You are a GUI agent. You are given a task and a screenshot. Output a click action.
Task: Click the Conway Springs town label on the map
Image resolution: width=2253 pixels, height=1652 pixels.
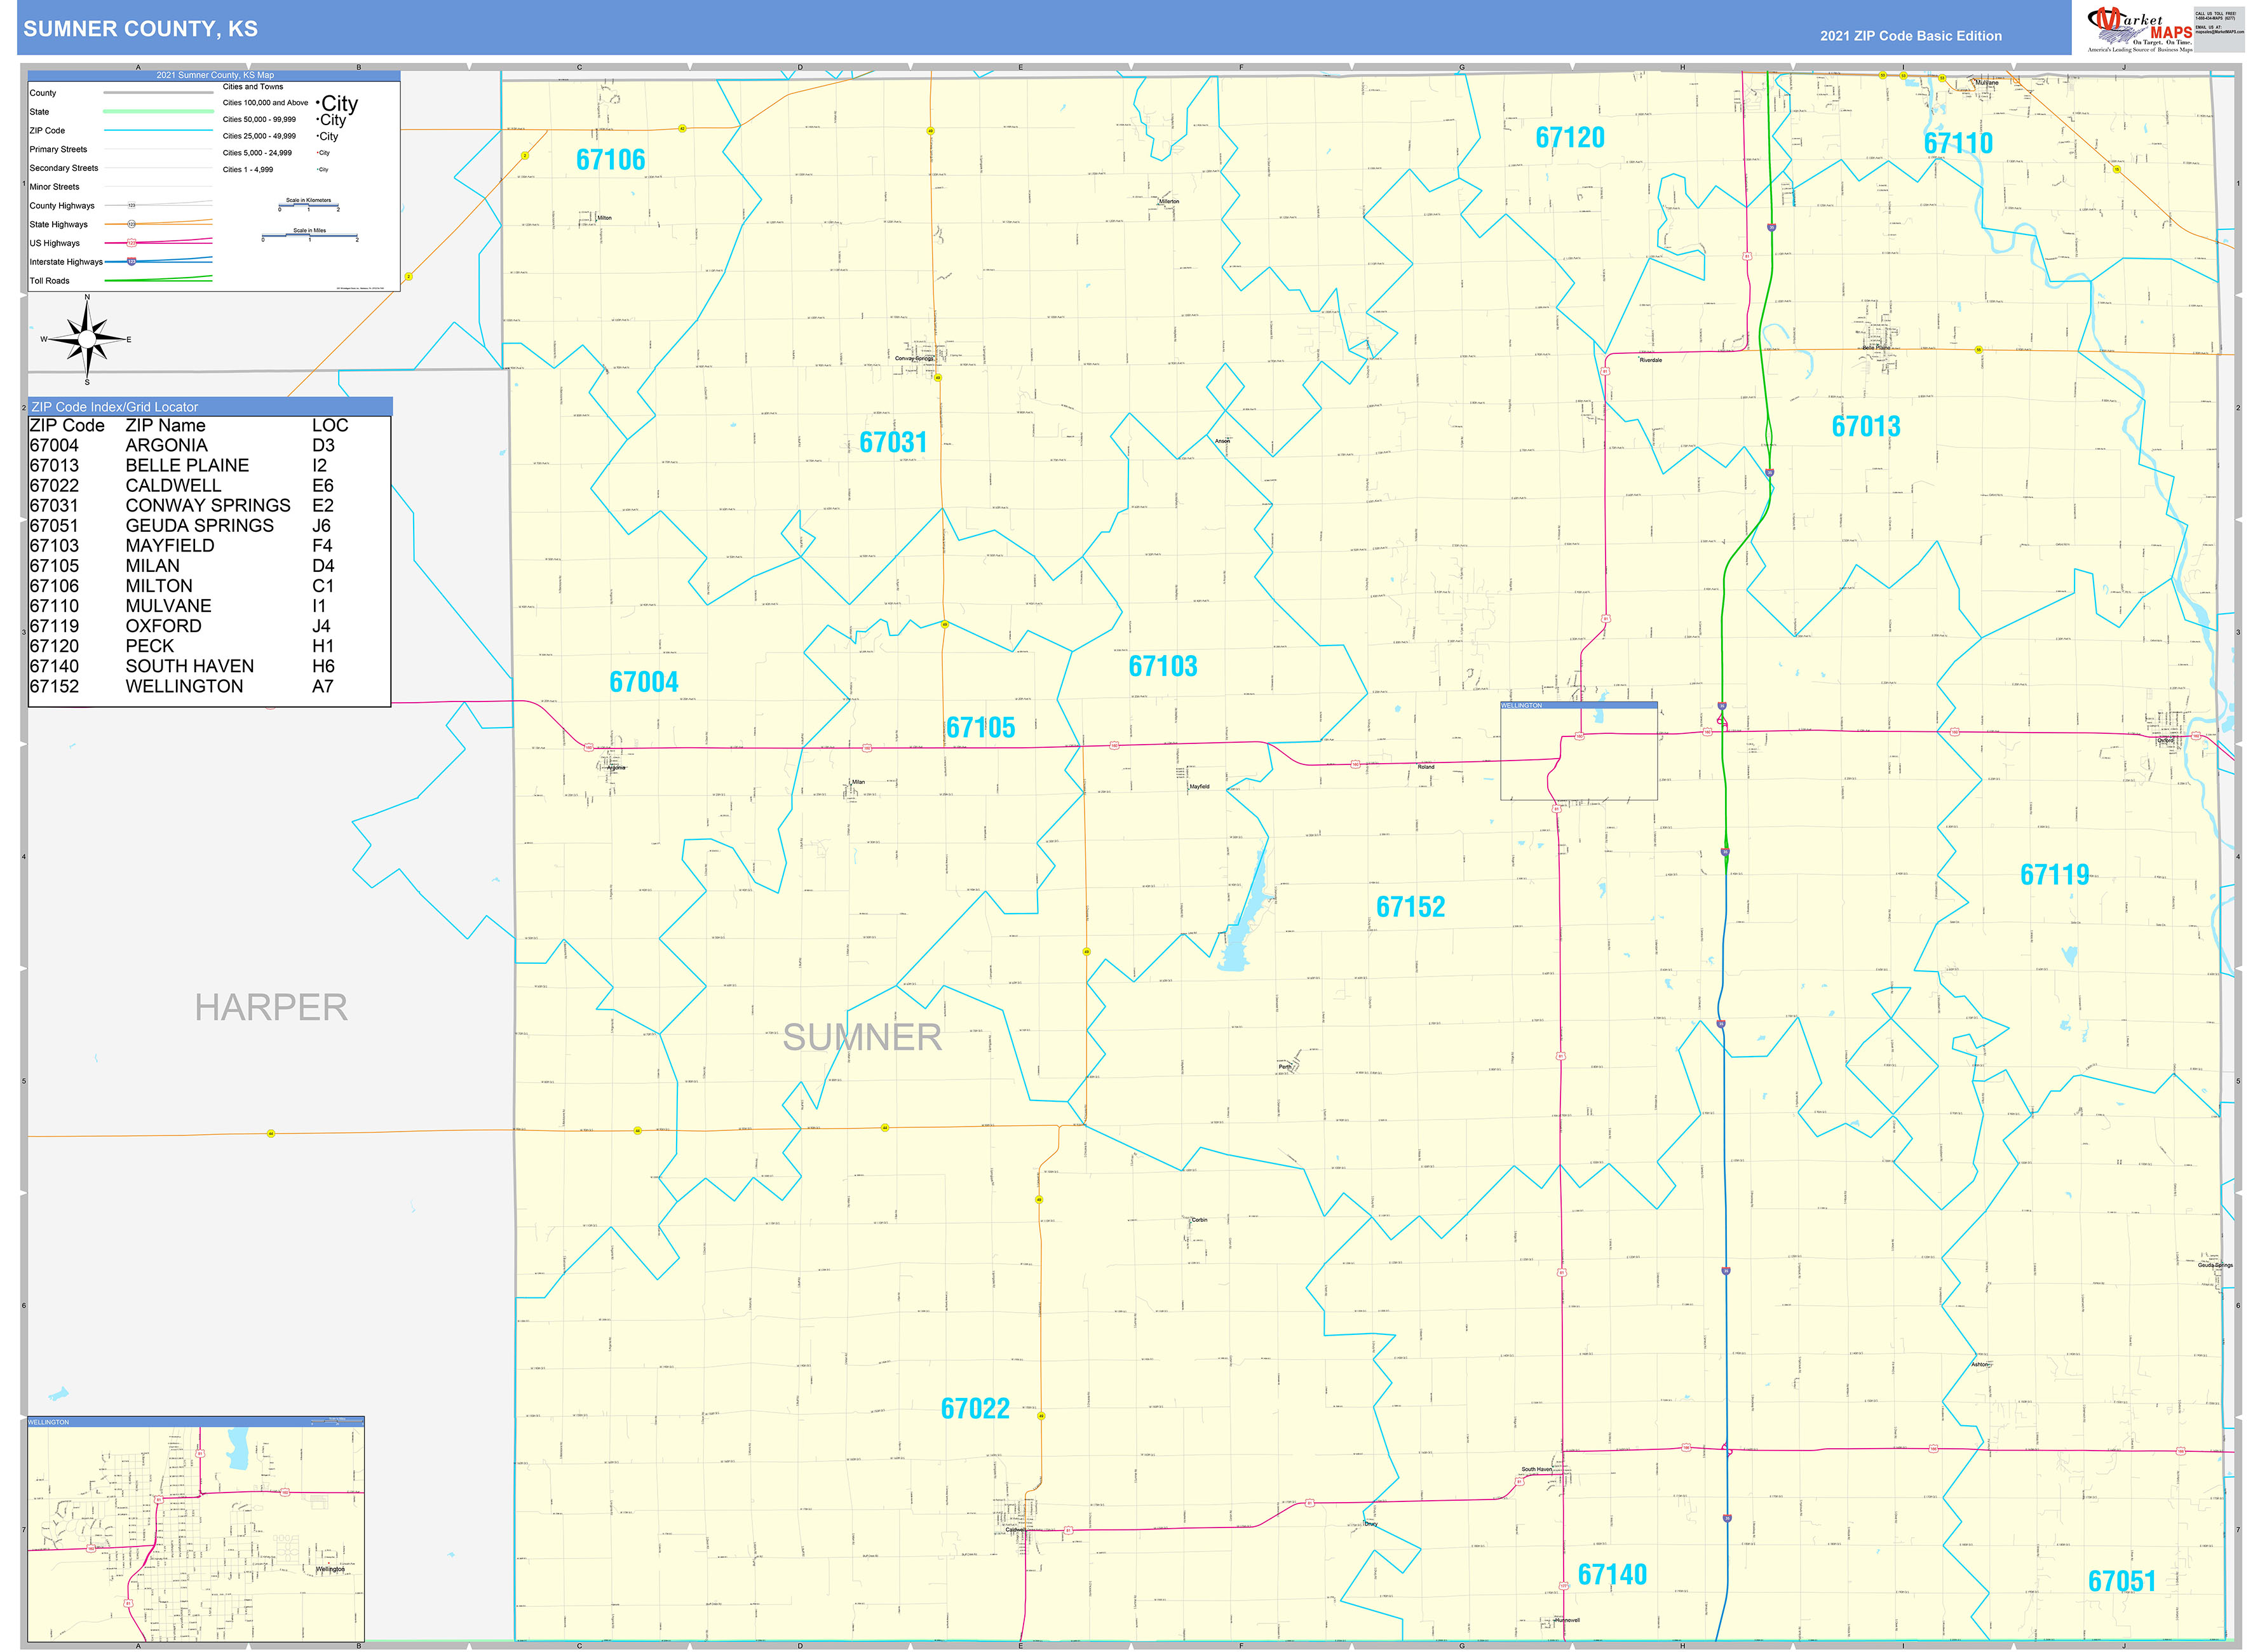pos(914,358)
